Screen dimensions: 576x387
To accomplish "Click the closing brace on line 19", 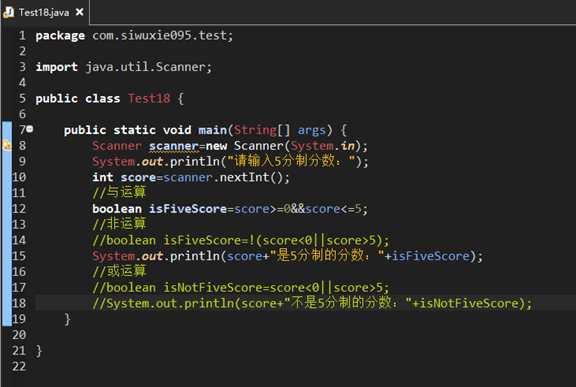I will [68, 319].
